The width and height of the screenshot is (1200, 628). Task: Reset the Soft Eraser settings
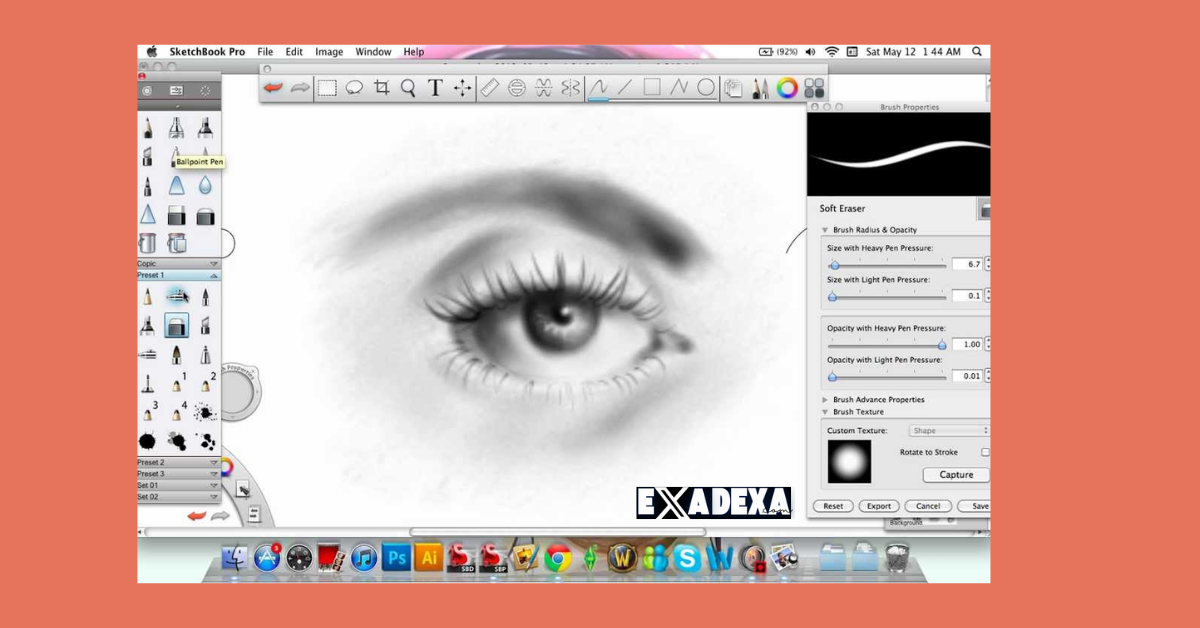(832, 506)
